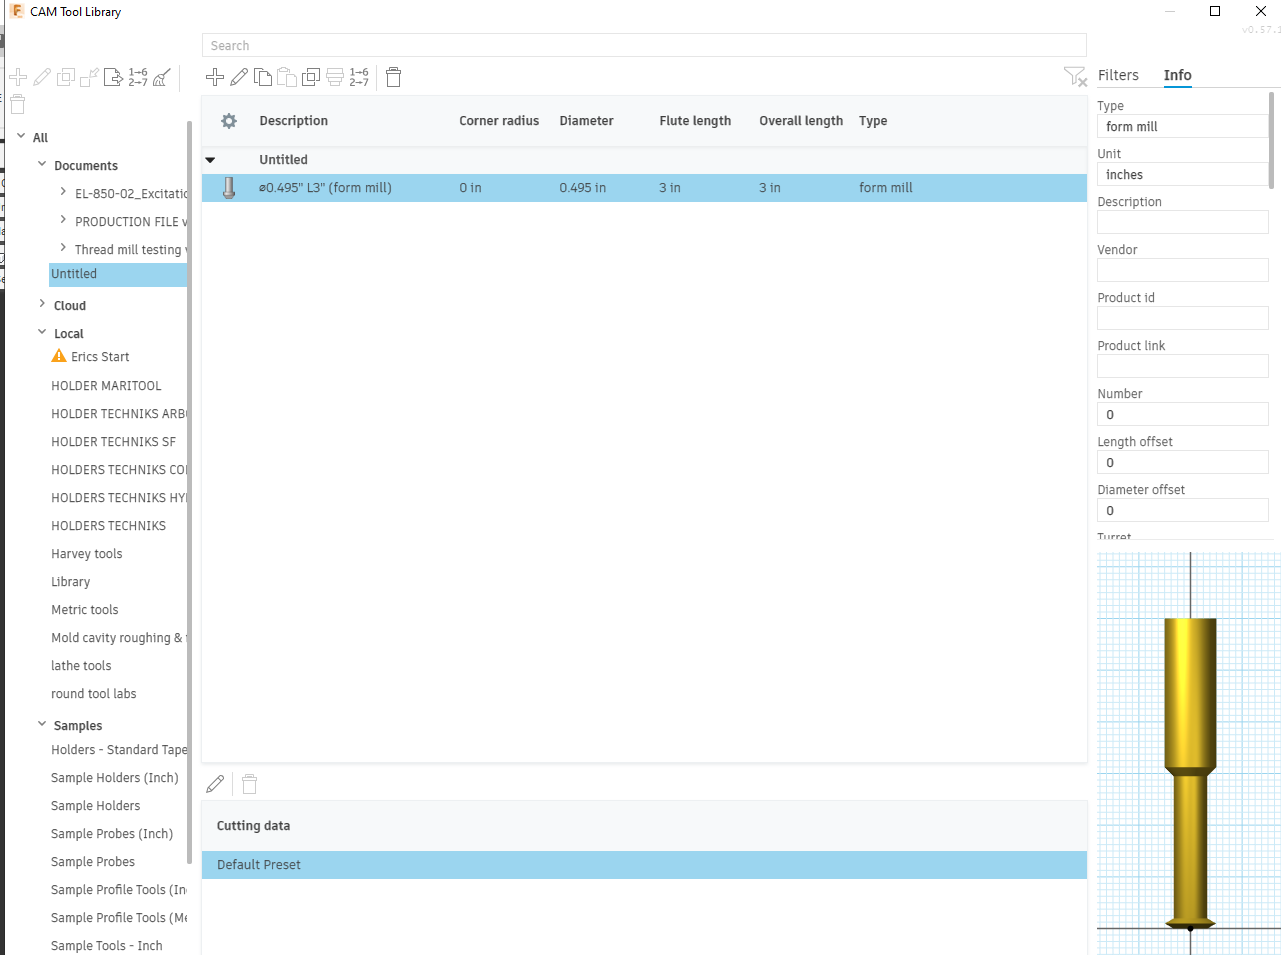Image resolution: width=1281 pixels, height=955 pixels.
Task: Open column settings with the gear icon
Action: point(229,121)
